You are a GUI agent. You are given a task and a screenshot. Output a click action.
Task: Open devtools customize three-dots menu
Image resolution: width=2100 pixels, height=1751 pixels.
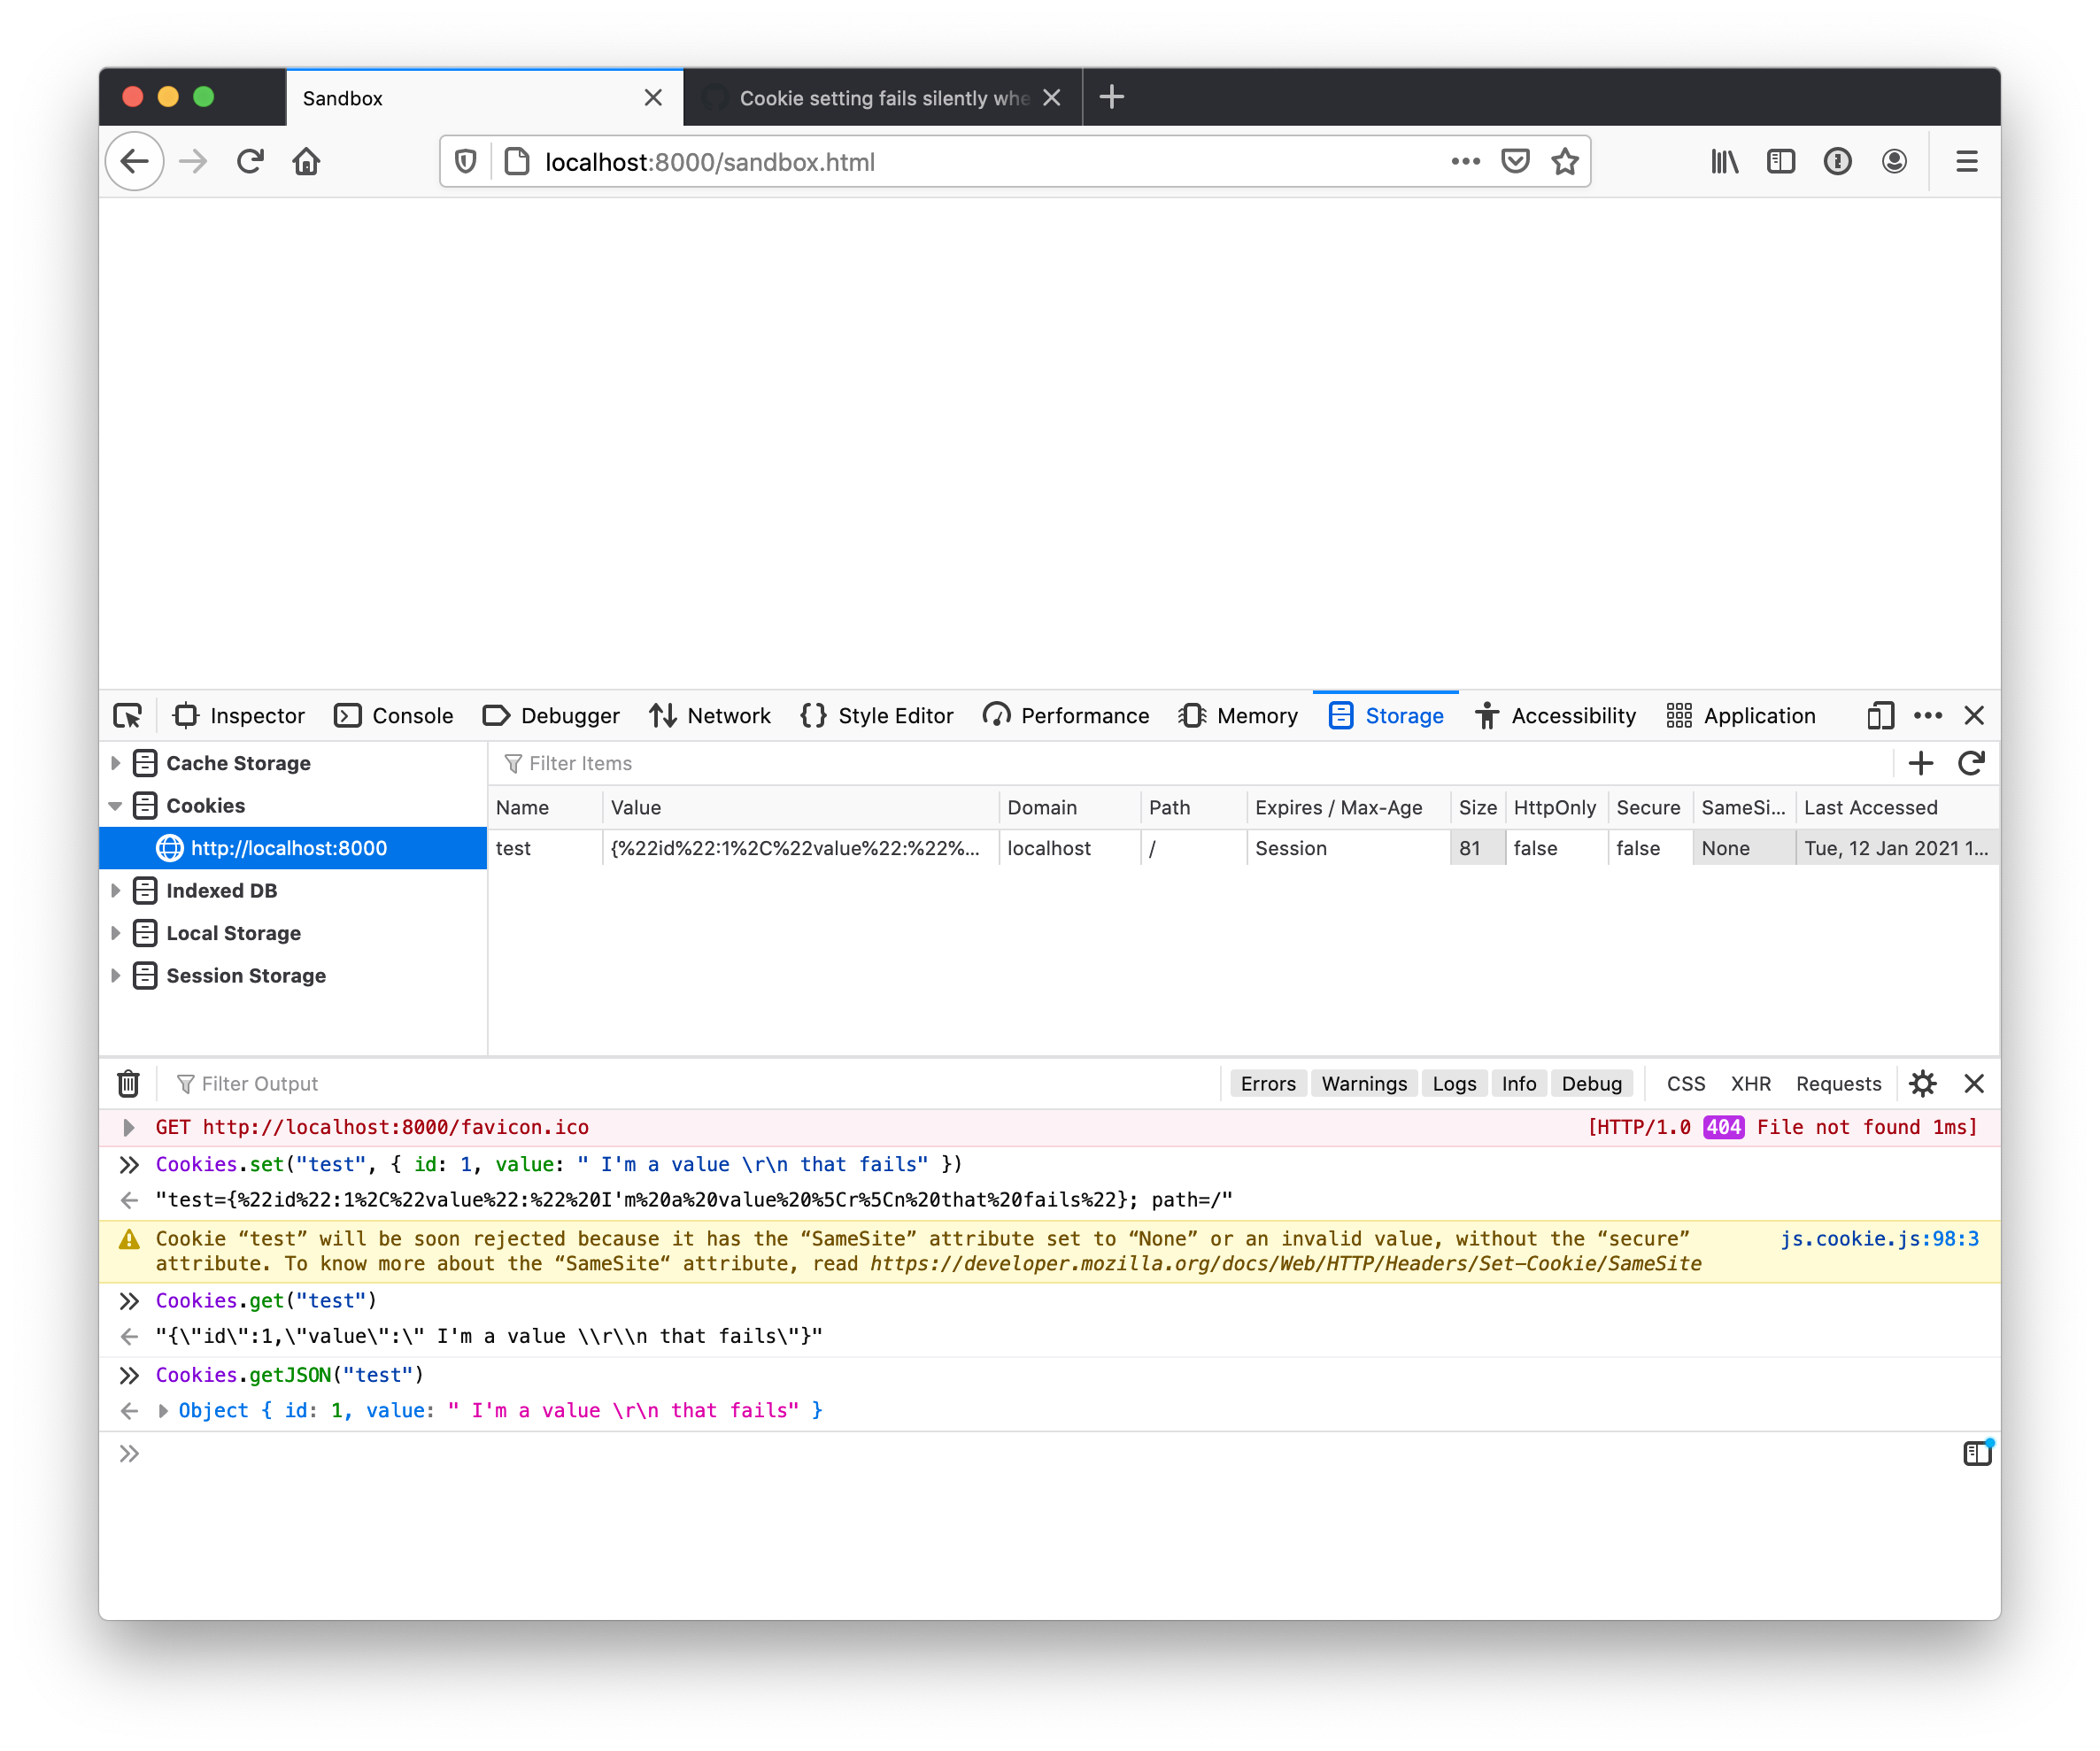pyautogui.click(x=1928, y=716)
